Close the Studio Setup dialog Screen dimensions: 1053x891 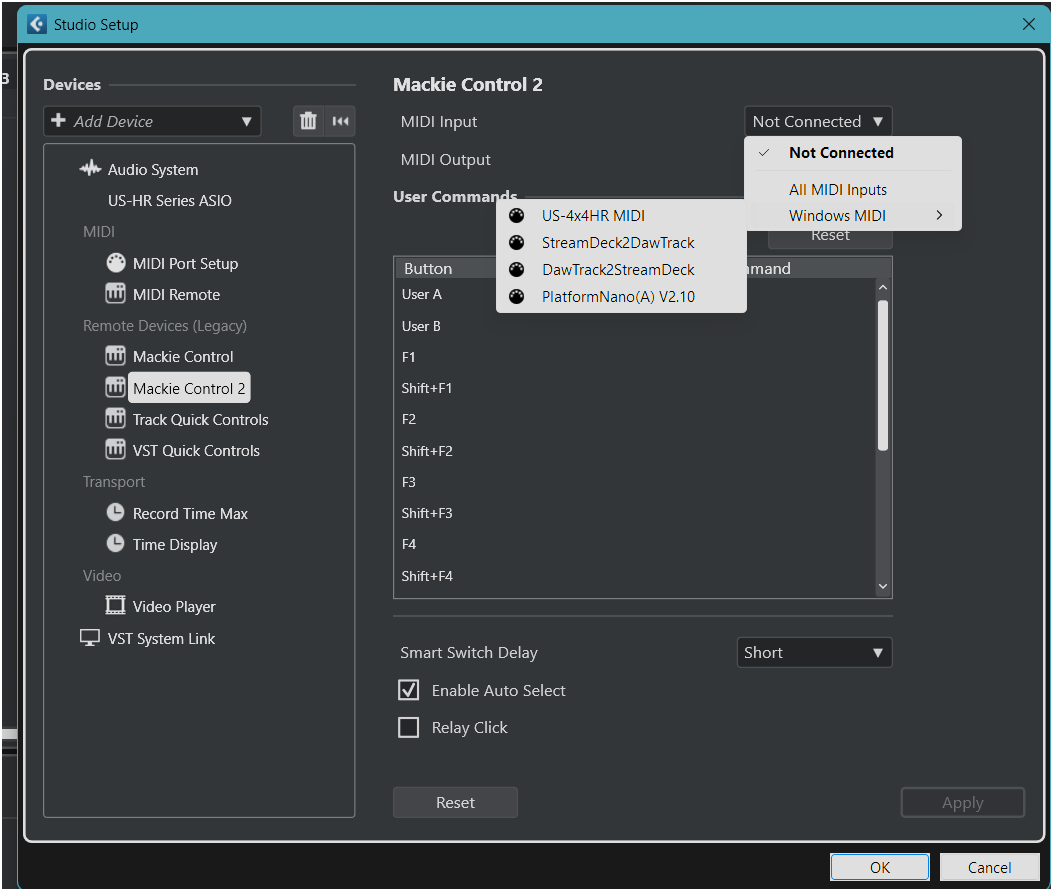pyautogui.click(x=1028, y=24)
